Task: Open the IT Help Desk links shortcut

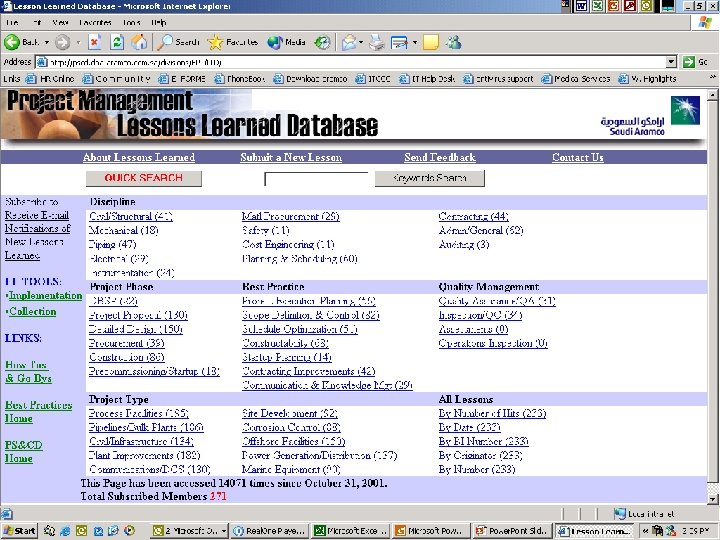Action: pos(428,79)
